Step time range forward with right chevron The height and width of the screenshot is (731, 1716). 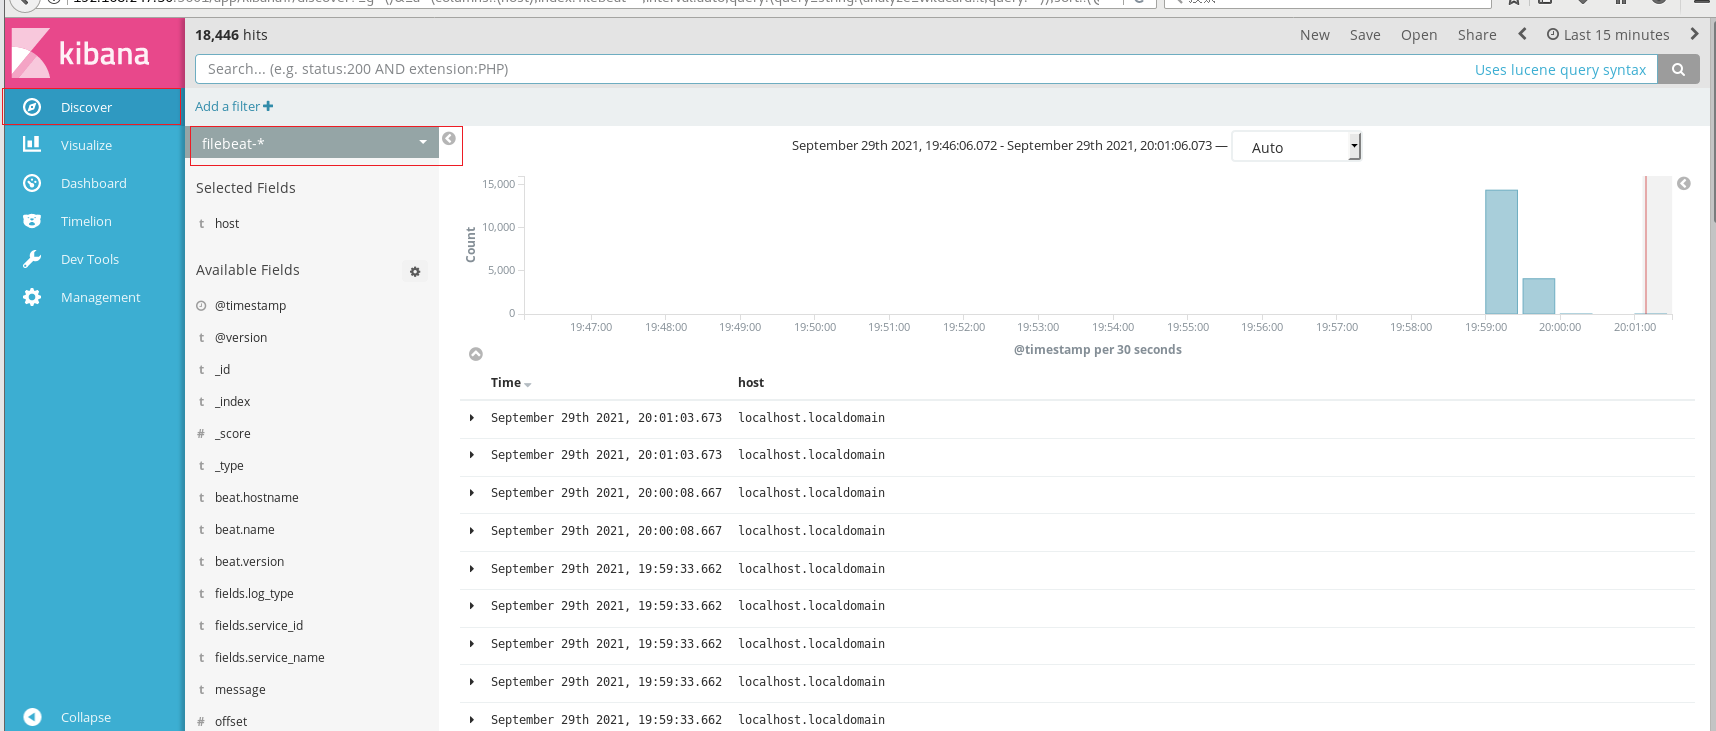point(1694,34)
